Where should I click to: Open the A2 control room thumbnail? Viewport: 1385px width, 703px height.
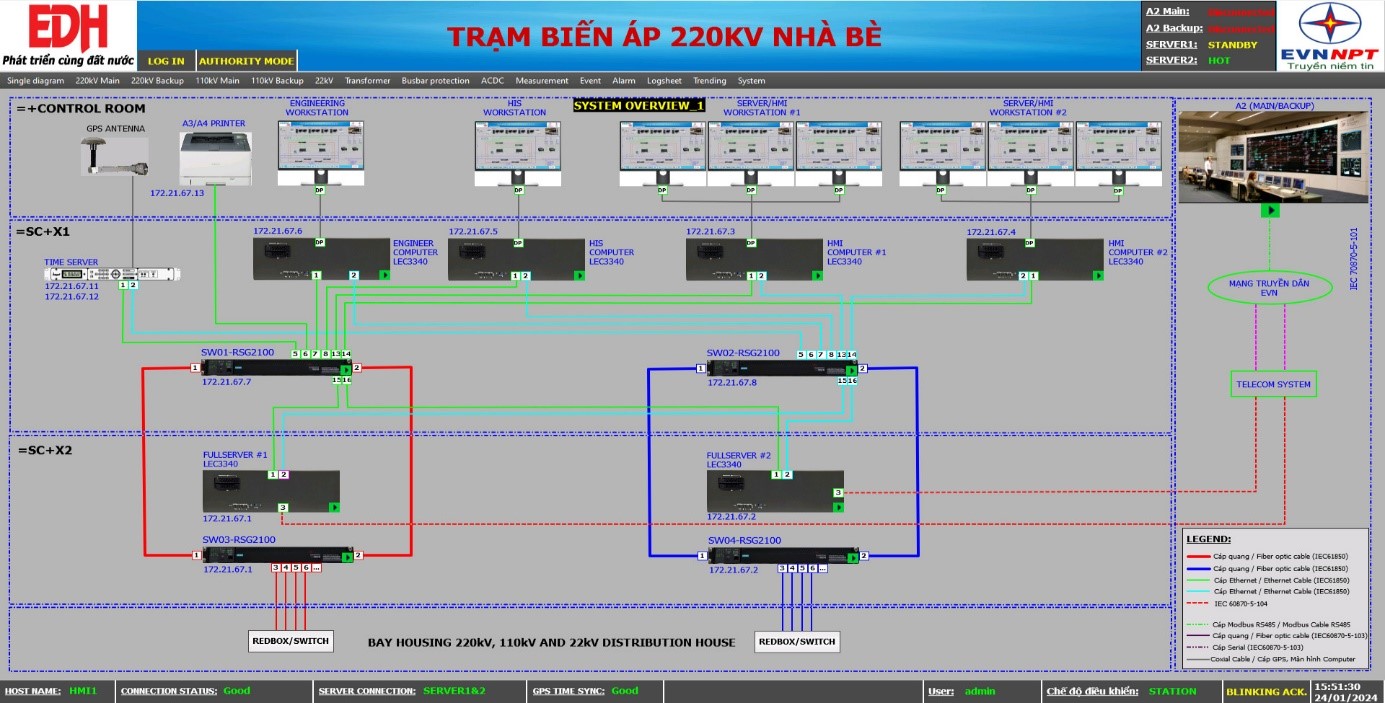pos(1269,157)
